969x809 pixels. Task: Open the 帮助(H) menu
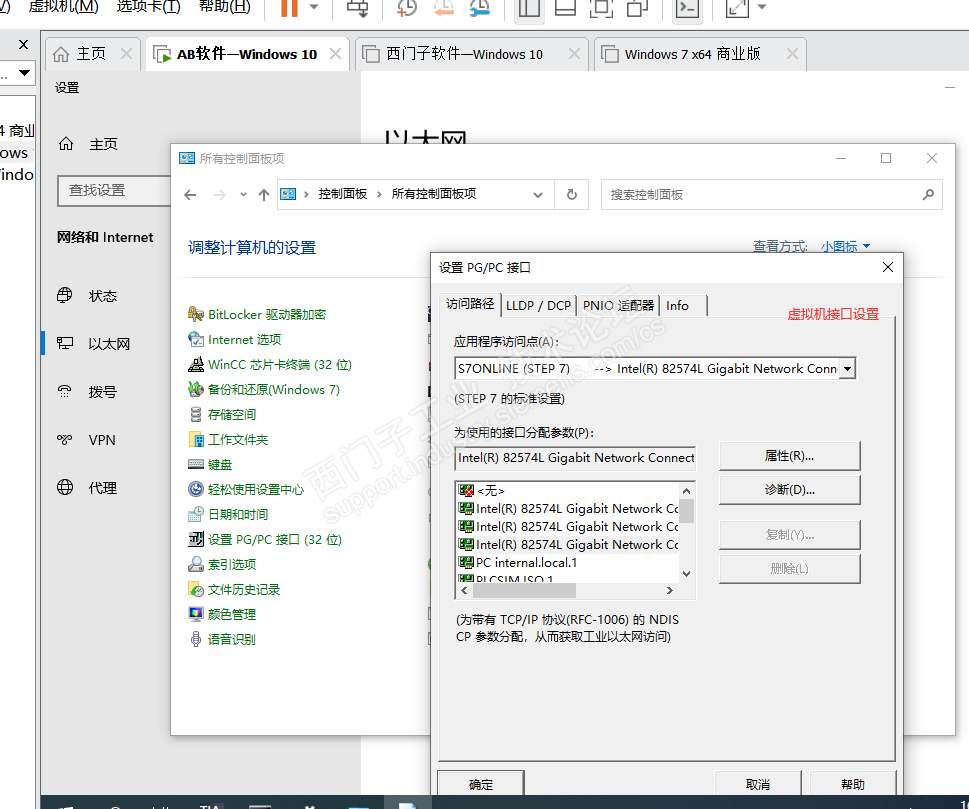point(224,7)
